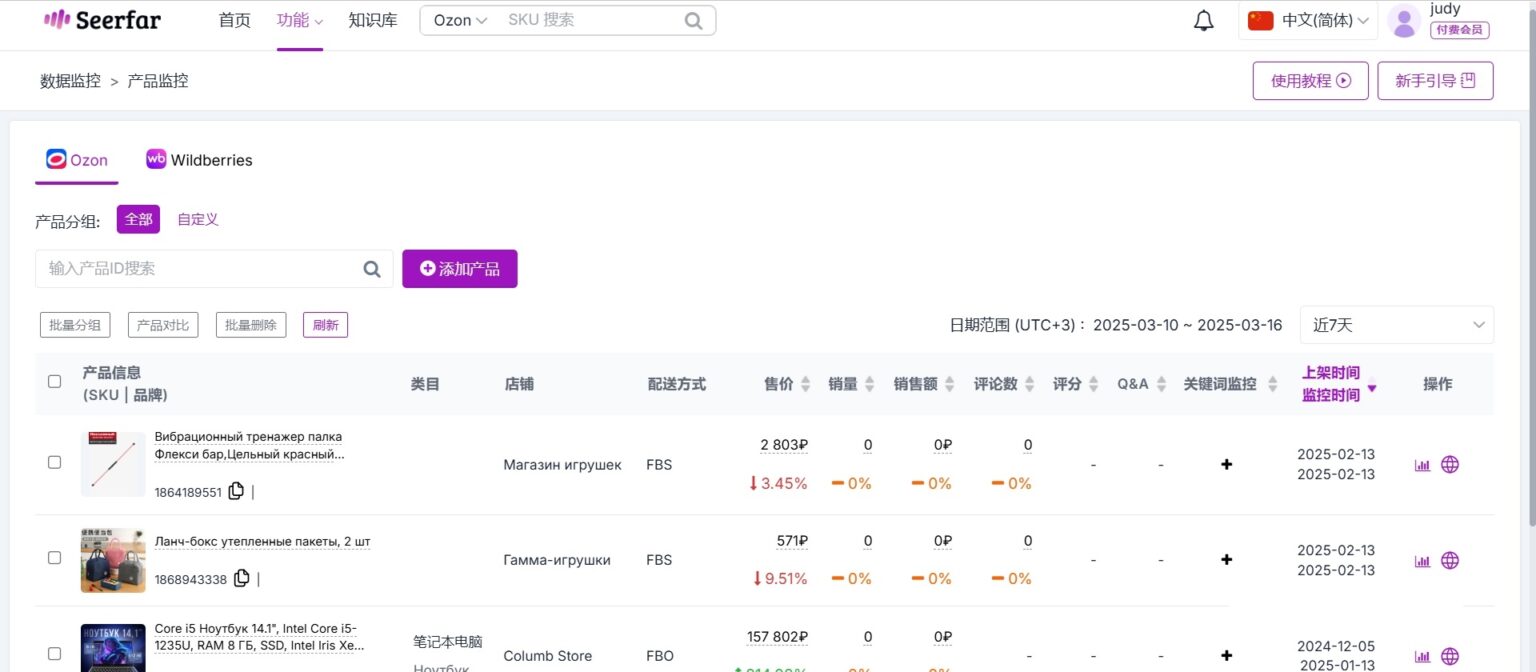Add keyword monitoring with the plus icon
This screenshot has width=1536, height=672.
pos(1226,464)
